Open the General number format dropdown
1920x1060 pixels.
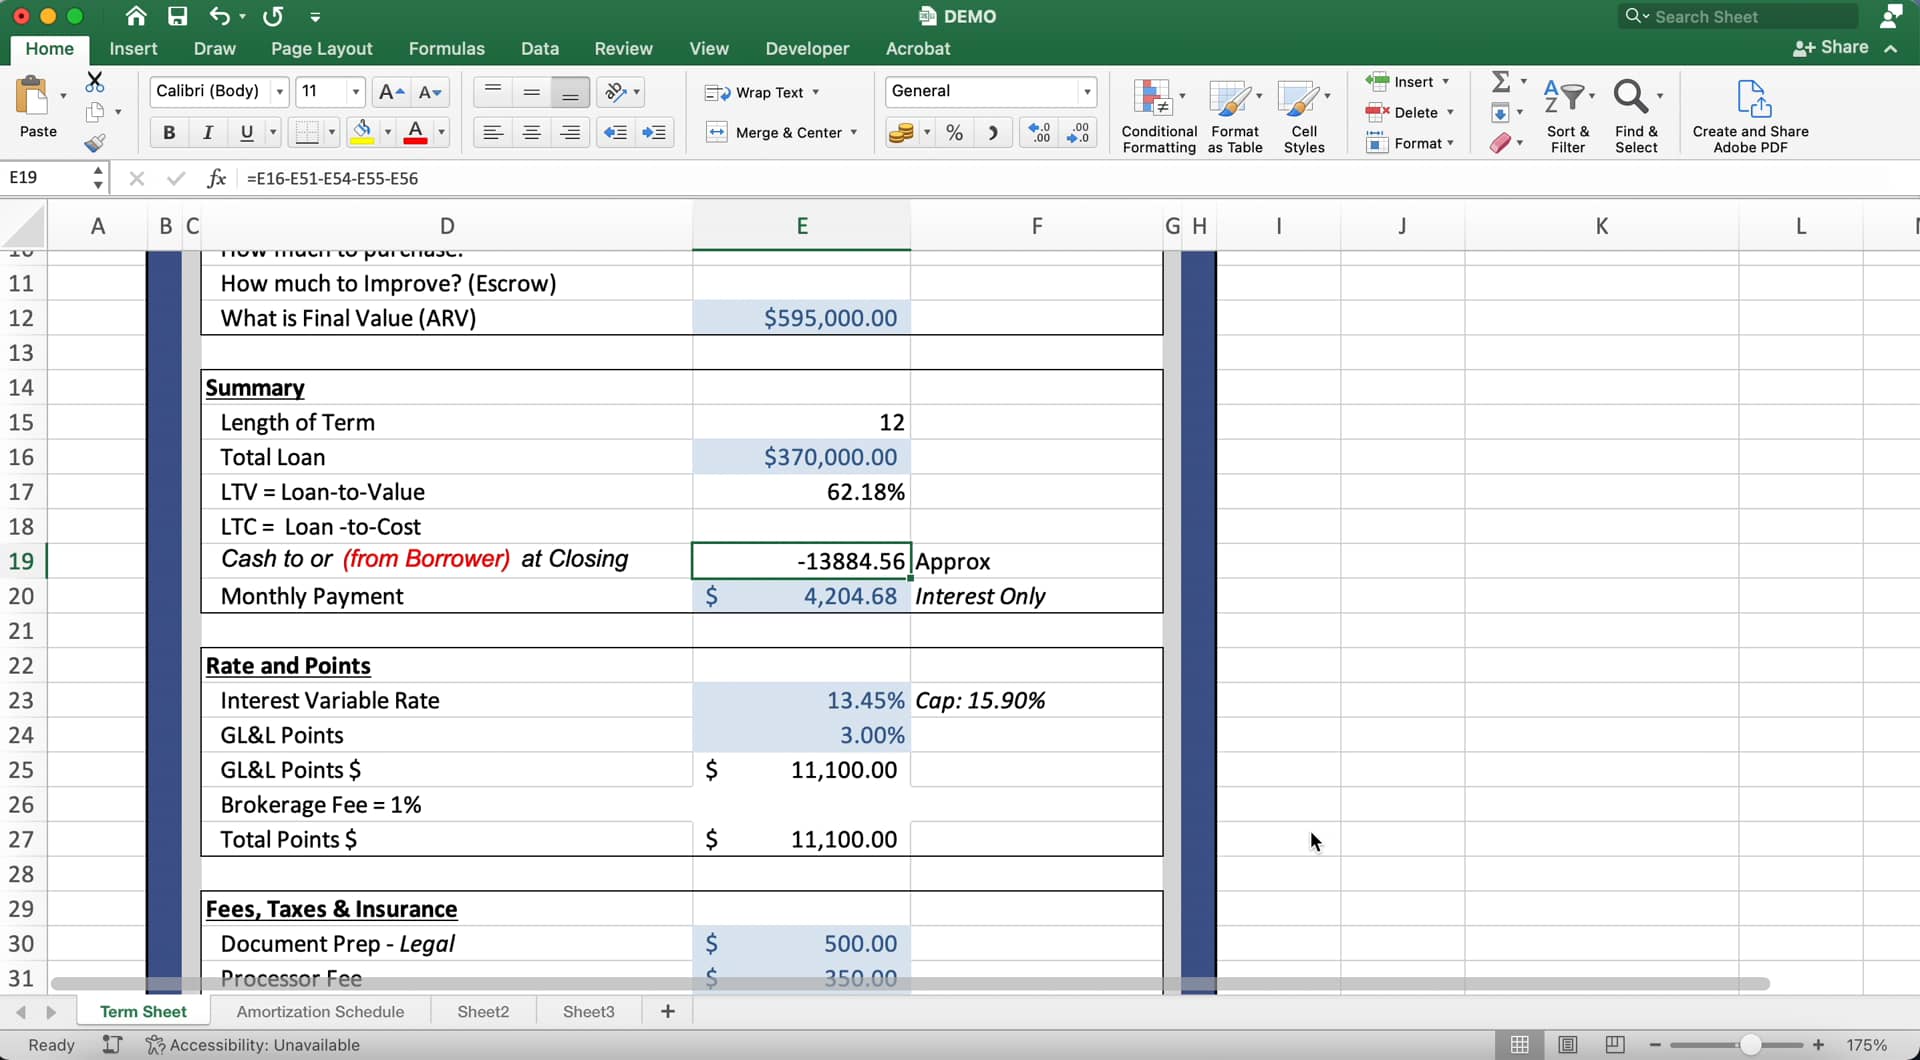coord(1087,91)
